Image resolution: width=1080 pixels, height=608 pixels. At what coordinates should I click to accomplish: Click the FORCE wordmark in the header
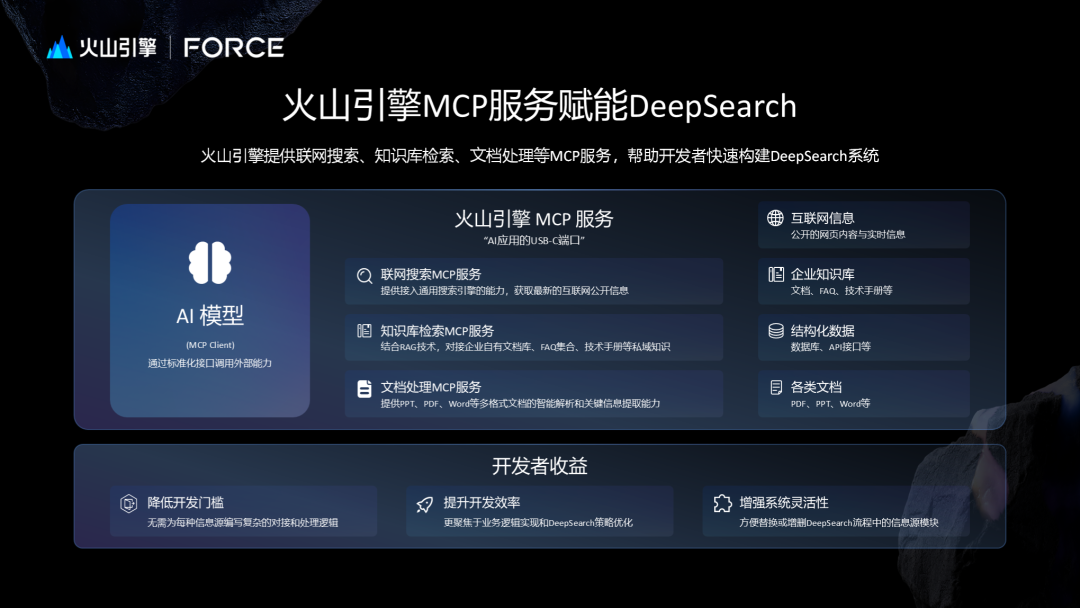tap(233, 48)
